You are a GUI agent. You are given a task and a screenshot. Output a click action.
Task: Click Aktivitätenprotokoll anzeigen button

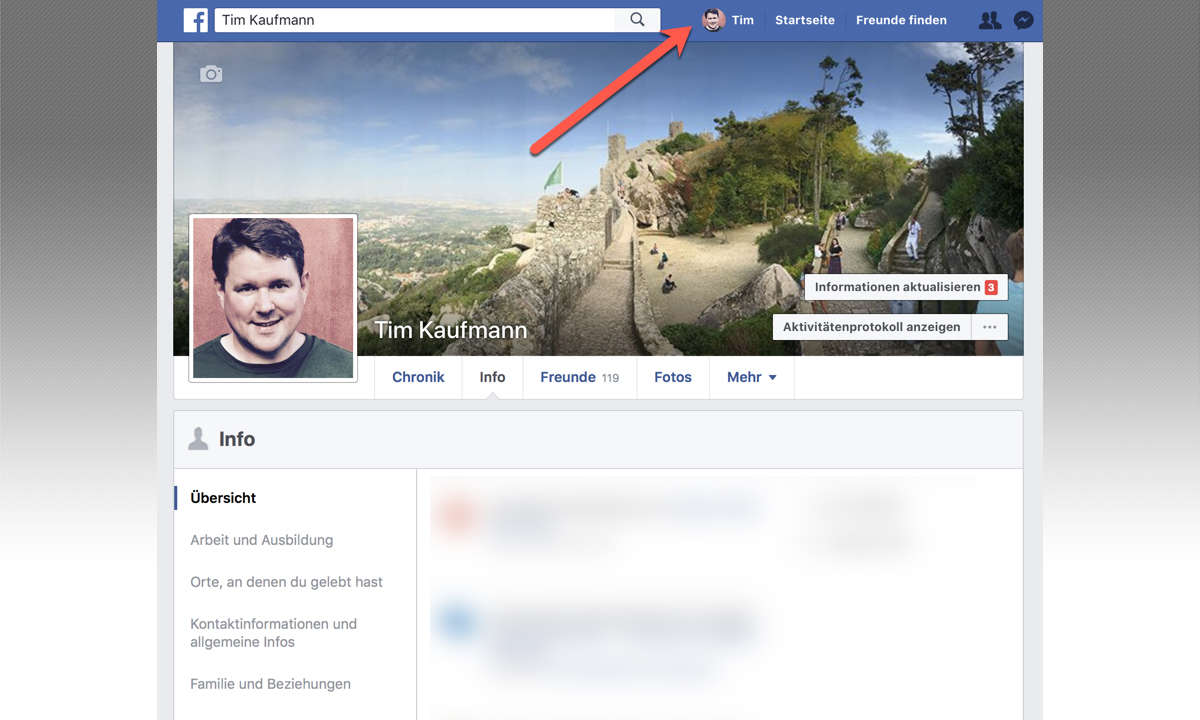871,327
